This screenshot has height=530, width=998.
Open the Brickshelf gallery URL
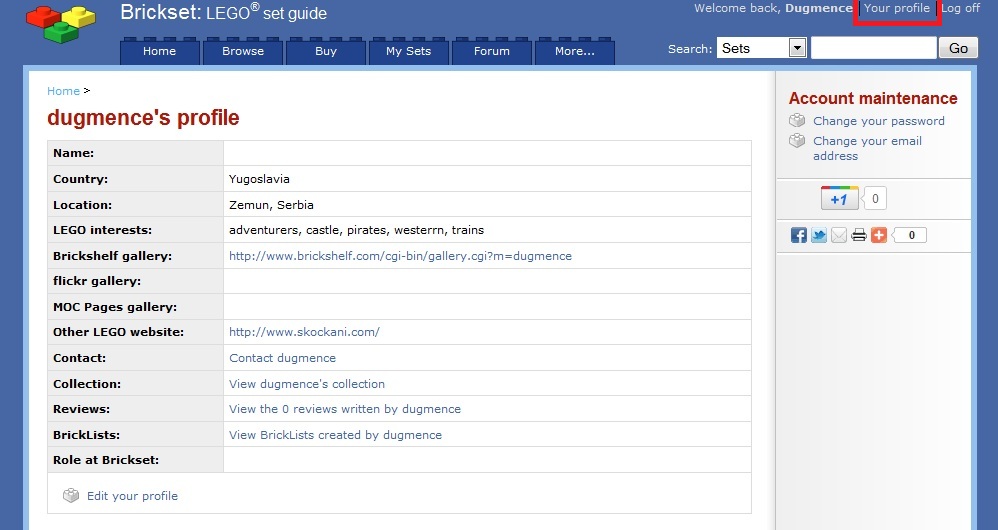400,256
